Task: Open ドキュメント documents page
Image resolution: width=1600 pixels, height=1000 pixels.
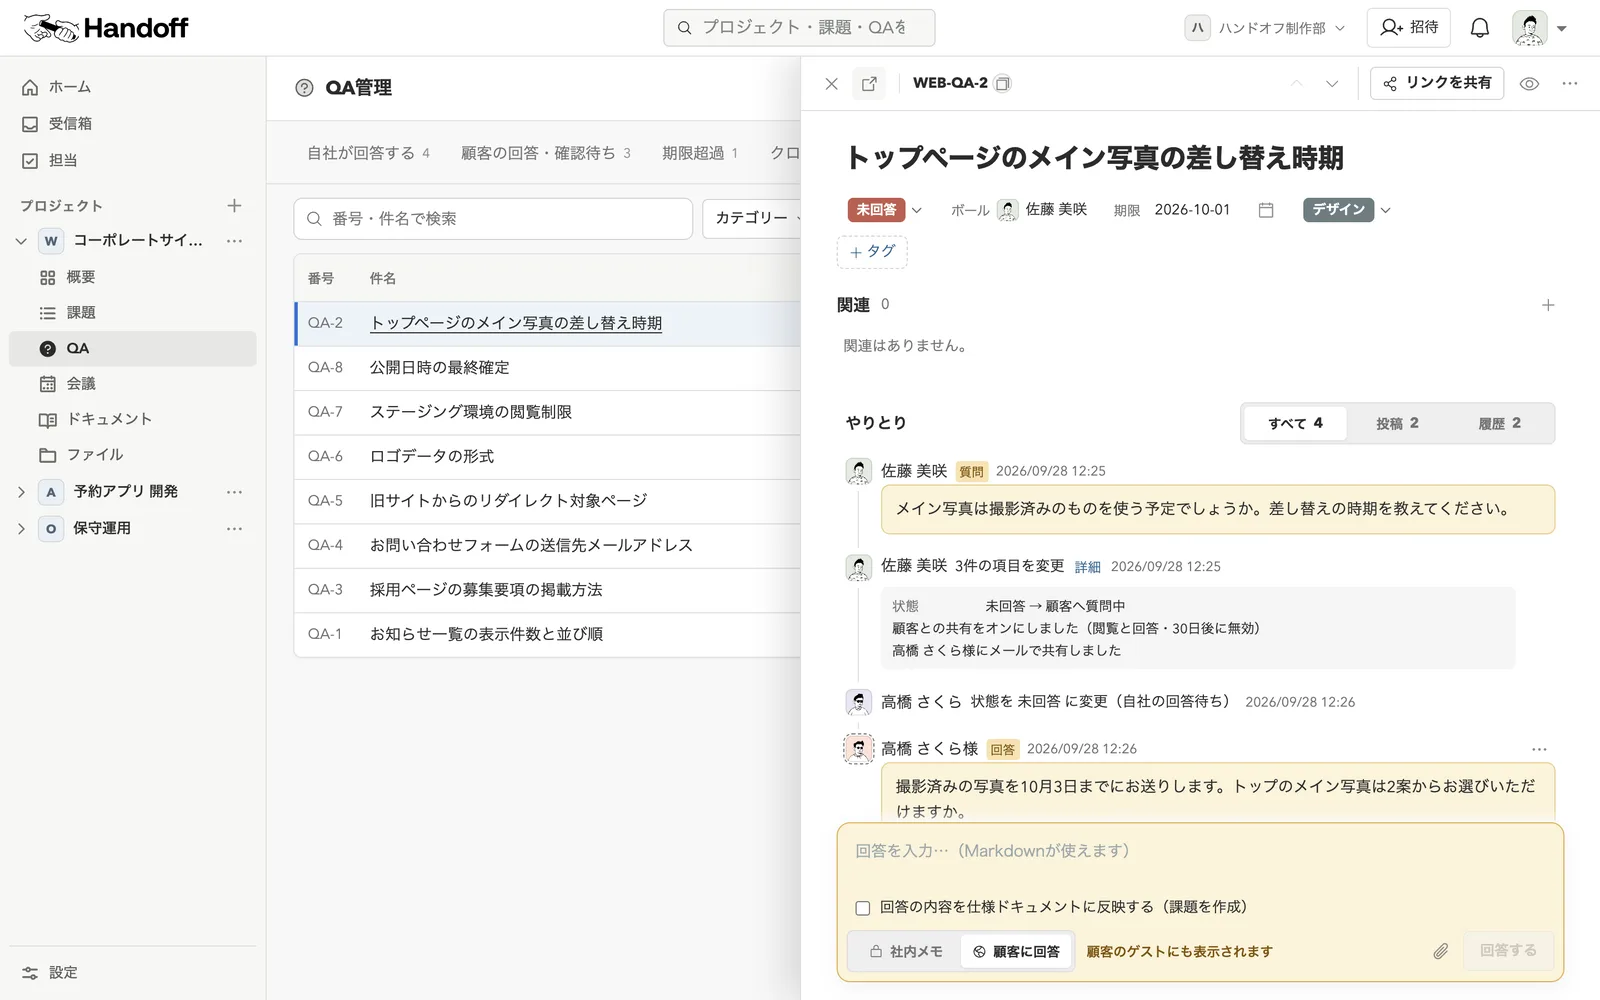Action: (133, 420)
